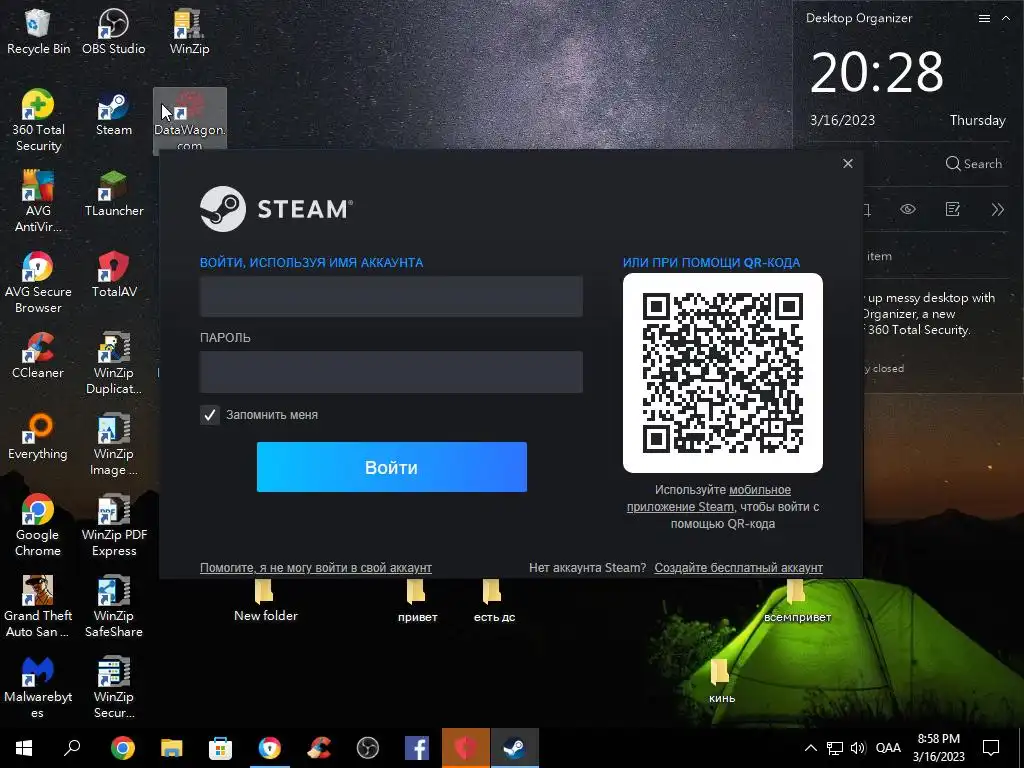Select DataWagon.com desktop shortcut

coord(189,120)
